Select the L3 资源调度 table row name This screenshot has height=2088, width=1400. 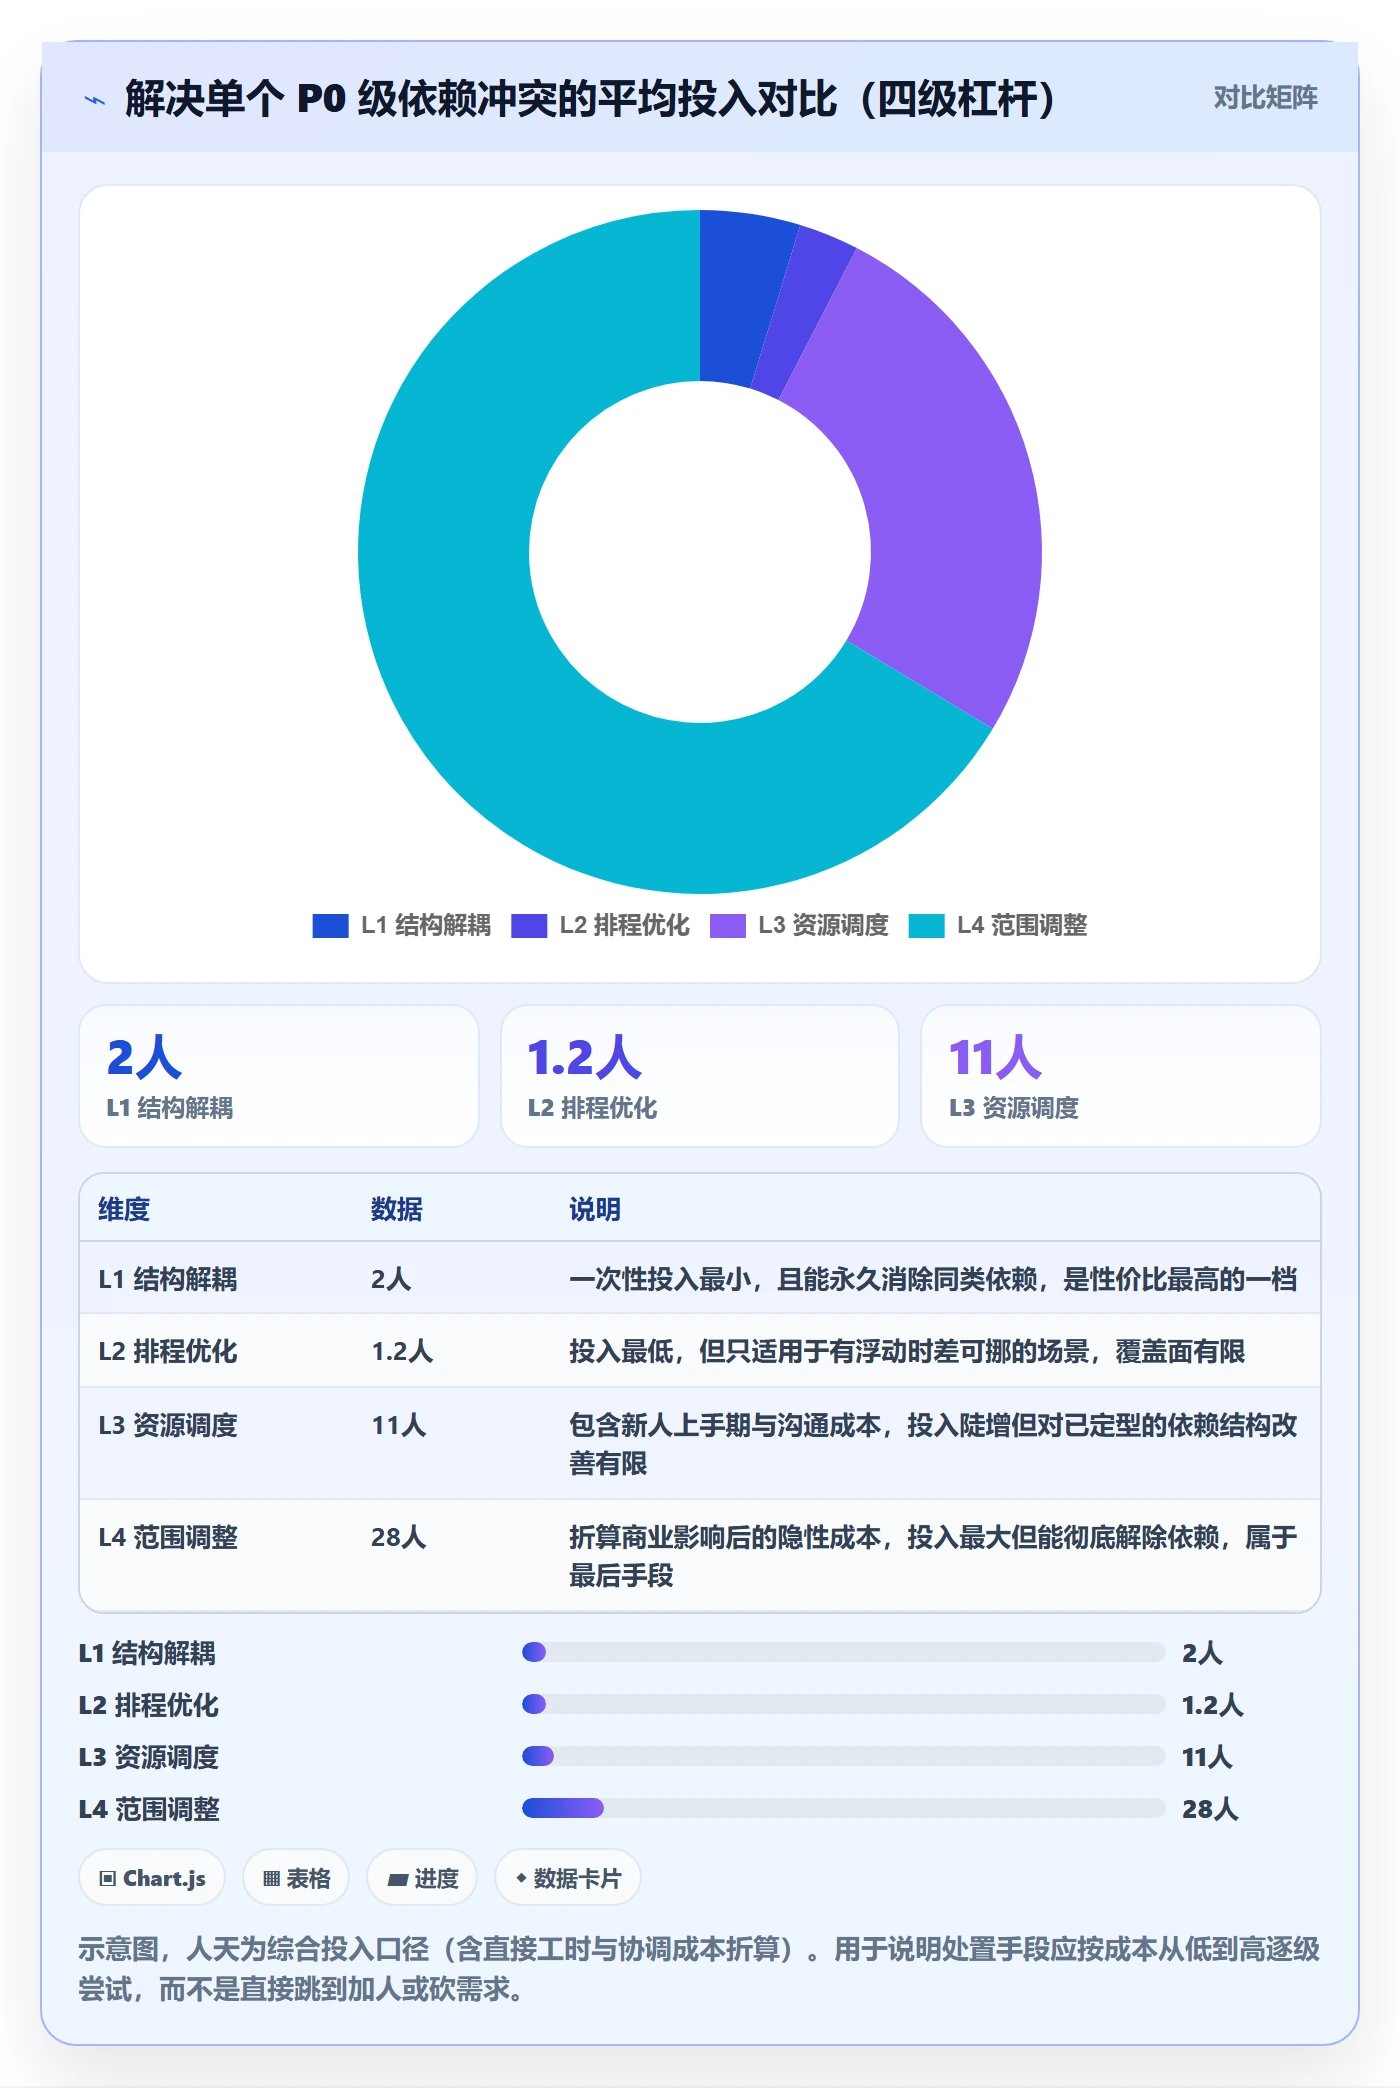click(x=168, y=1425)
